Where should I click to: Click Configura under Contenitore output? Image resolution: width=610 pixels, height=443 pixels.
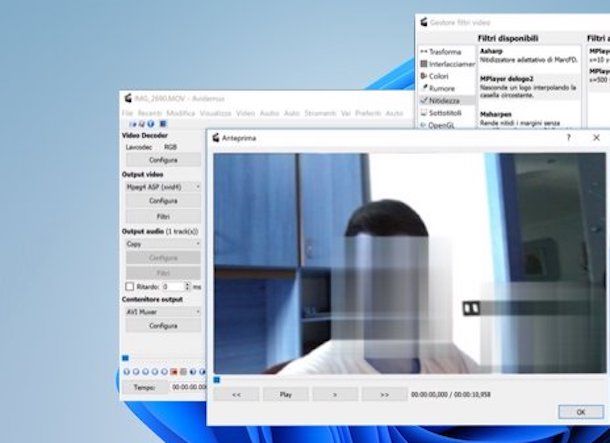pos(163,326)
